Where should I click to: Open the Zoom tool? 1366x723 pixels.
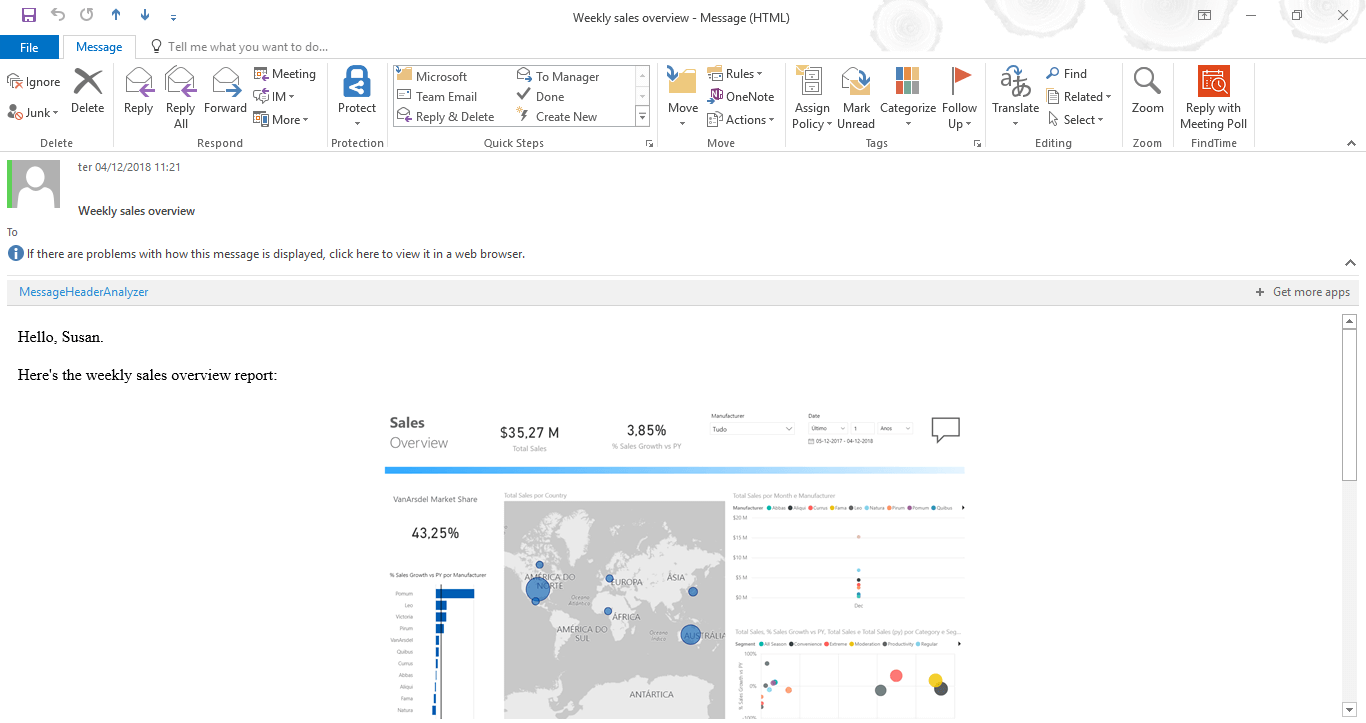tap(1147, 95)
